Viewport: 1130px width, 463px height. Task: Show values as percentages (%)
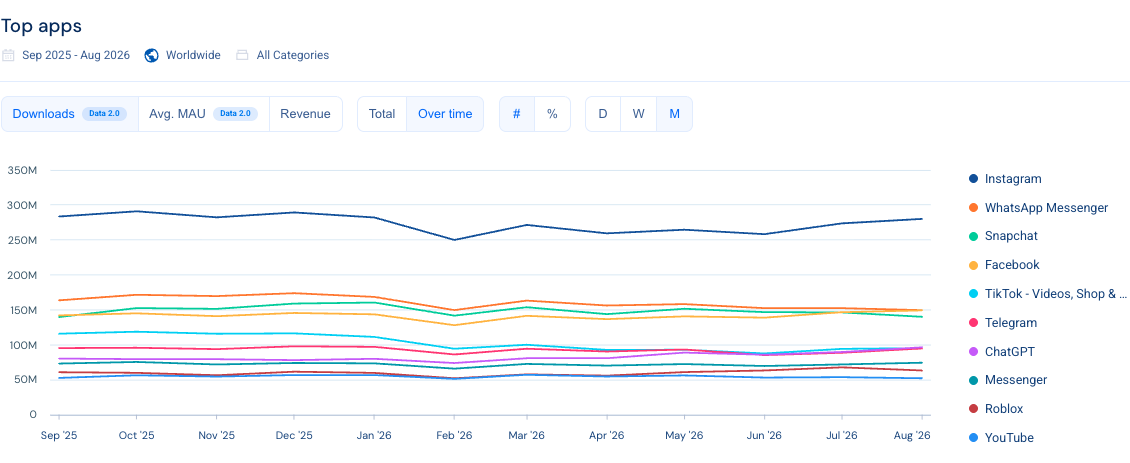coord(552,114)
